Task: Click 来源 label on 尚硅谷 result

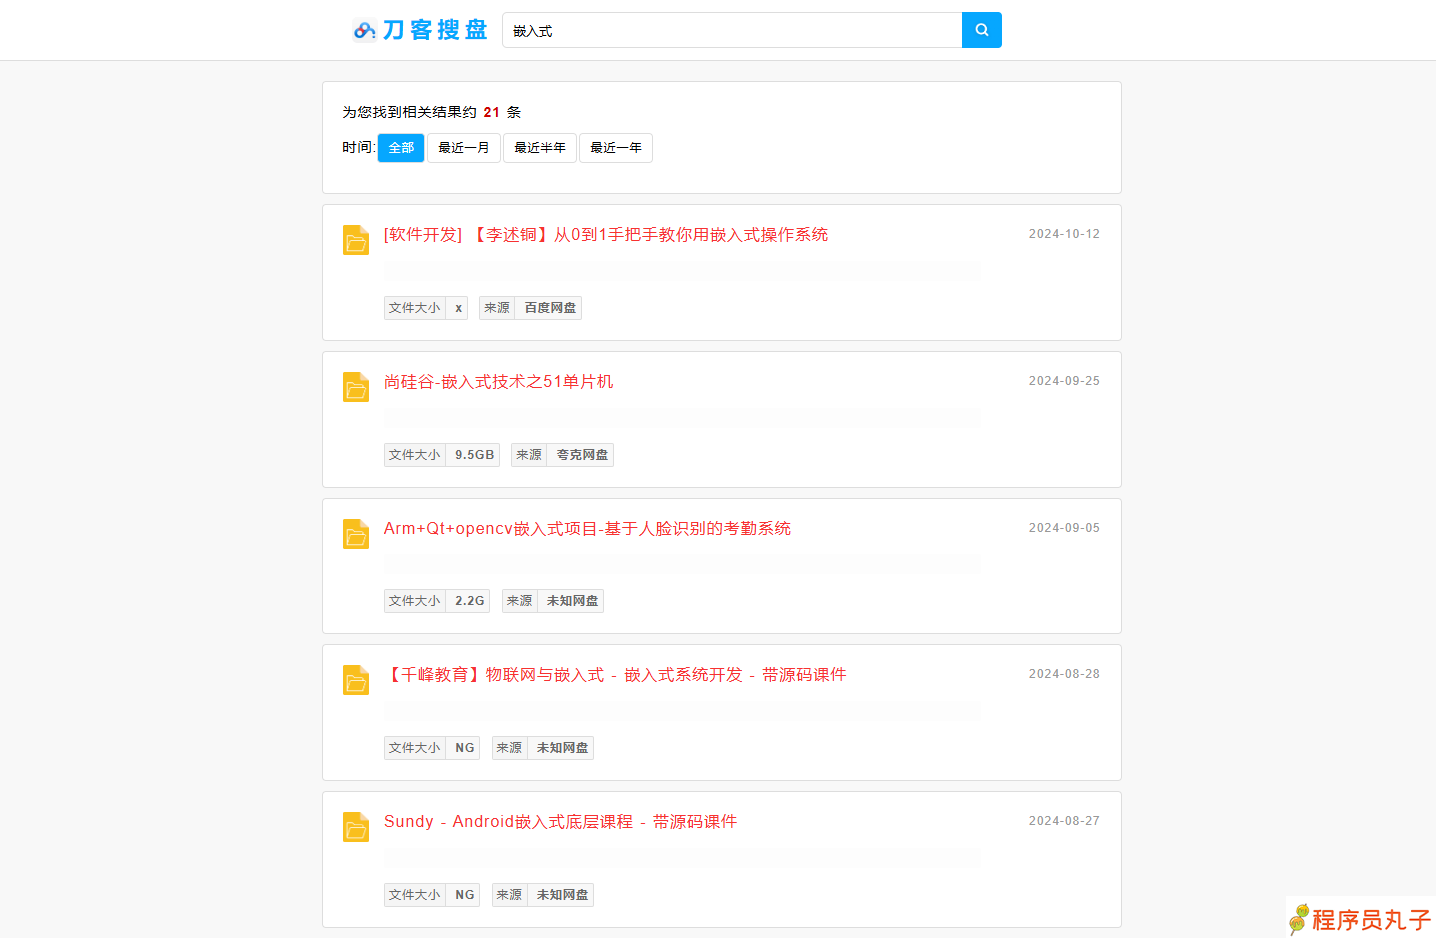Action: pos(529,455)
